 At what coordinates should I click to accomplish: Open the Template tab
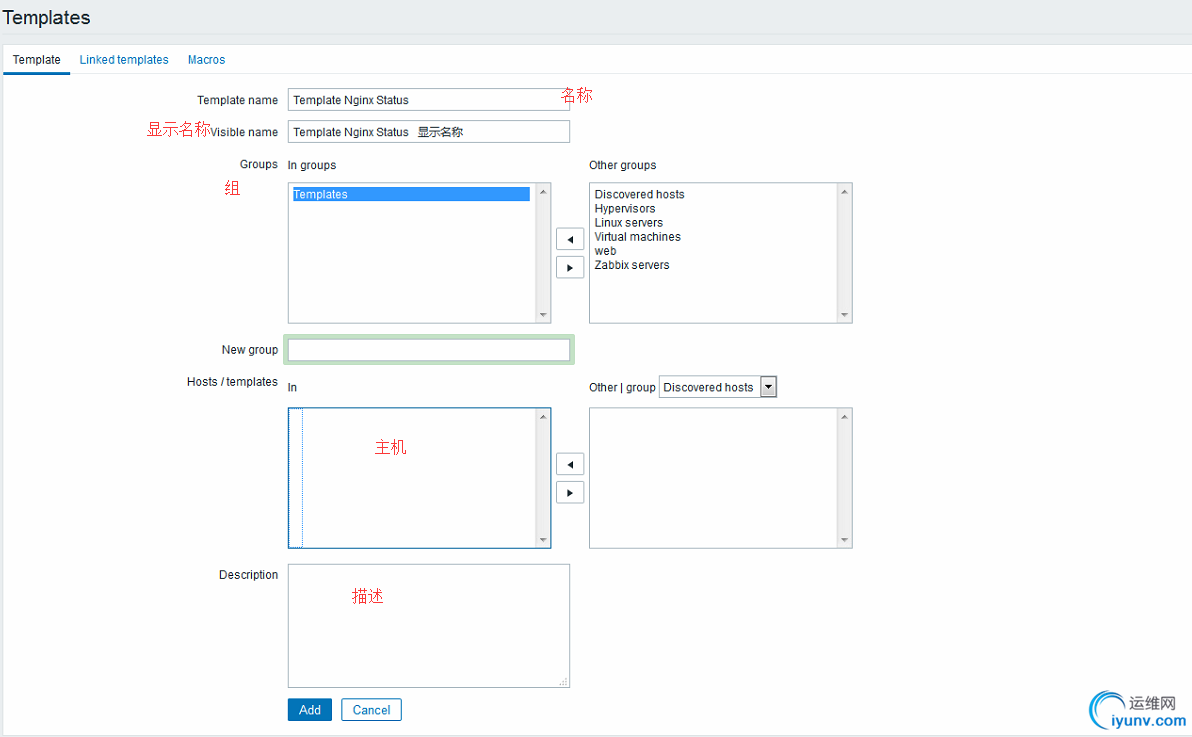coord(36,59)
